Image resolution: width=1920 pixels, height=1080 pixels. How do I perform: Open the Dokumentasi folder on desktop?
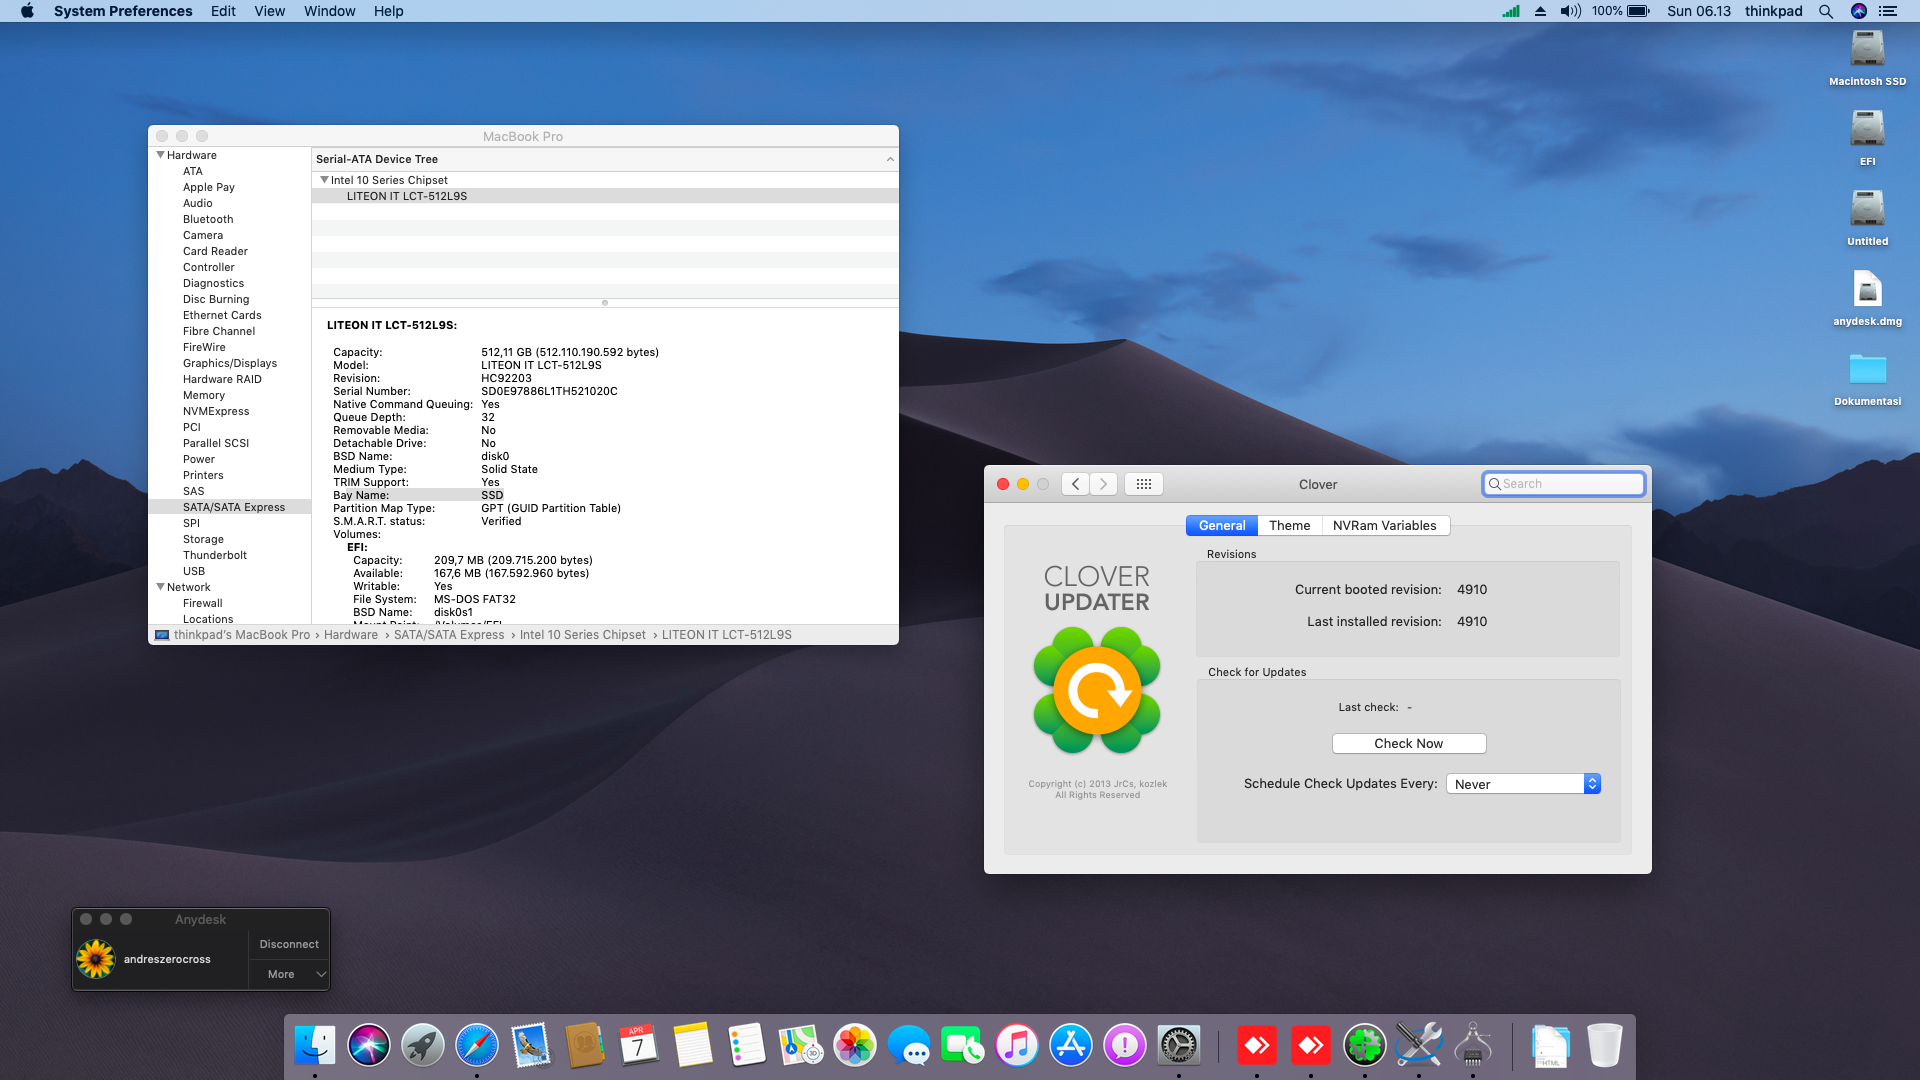tap(1867, 370)
